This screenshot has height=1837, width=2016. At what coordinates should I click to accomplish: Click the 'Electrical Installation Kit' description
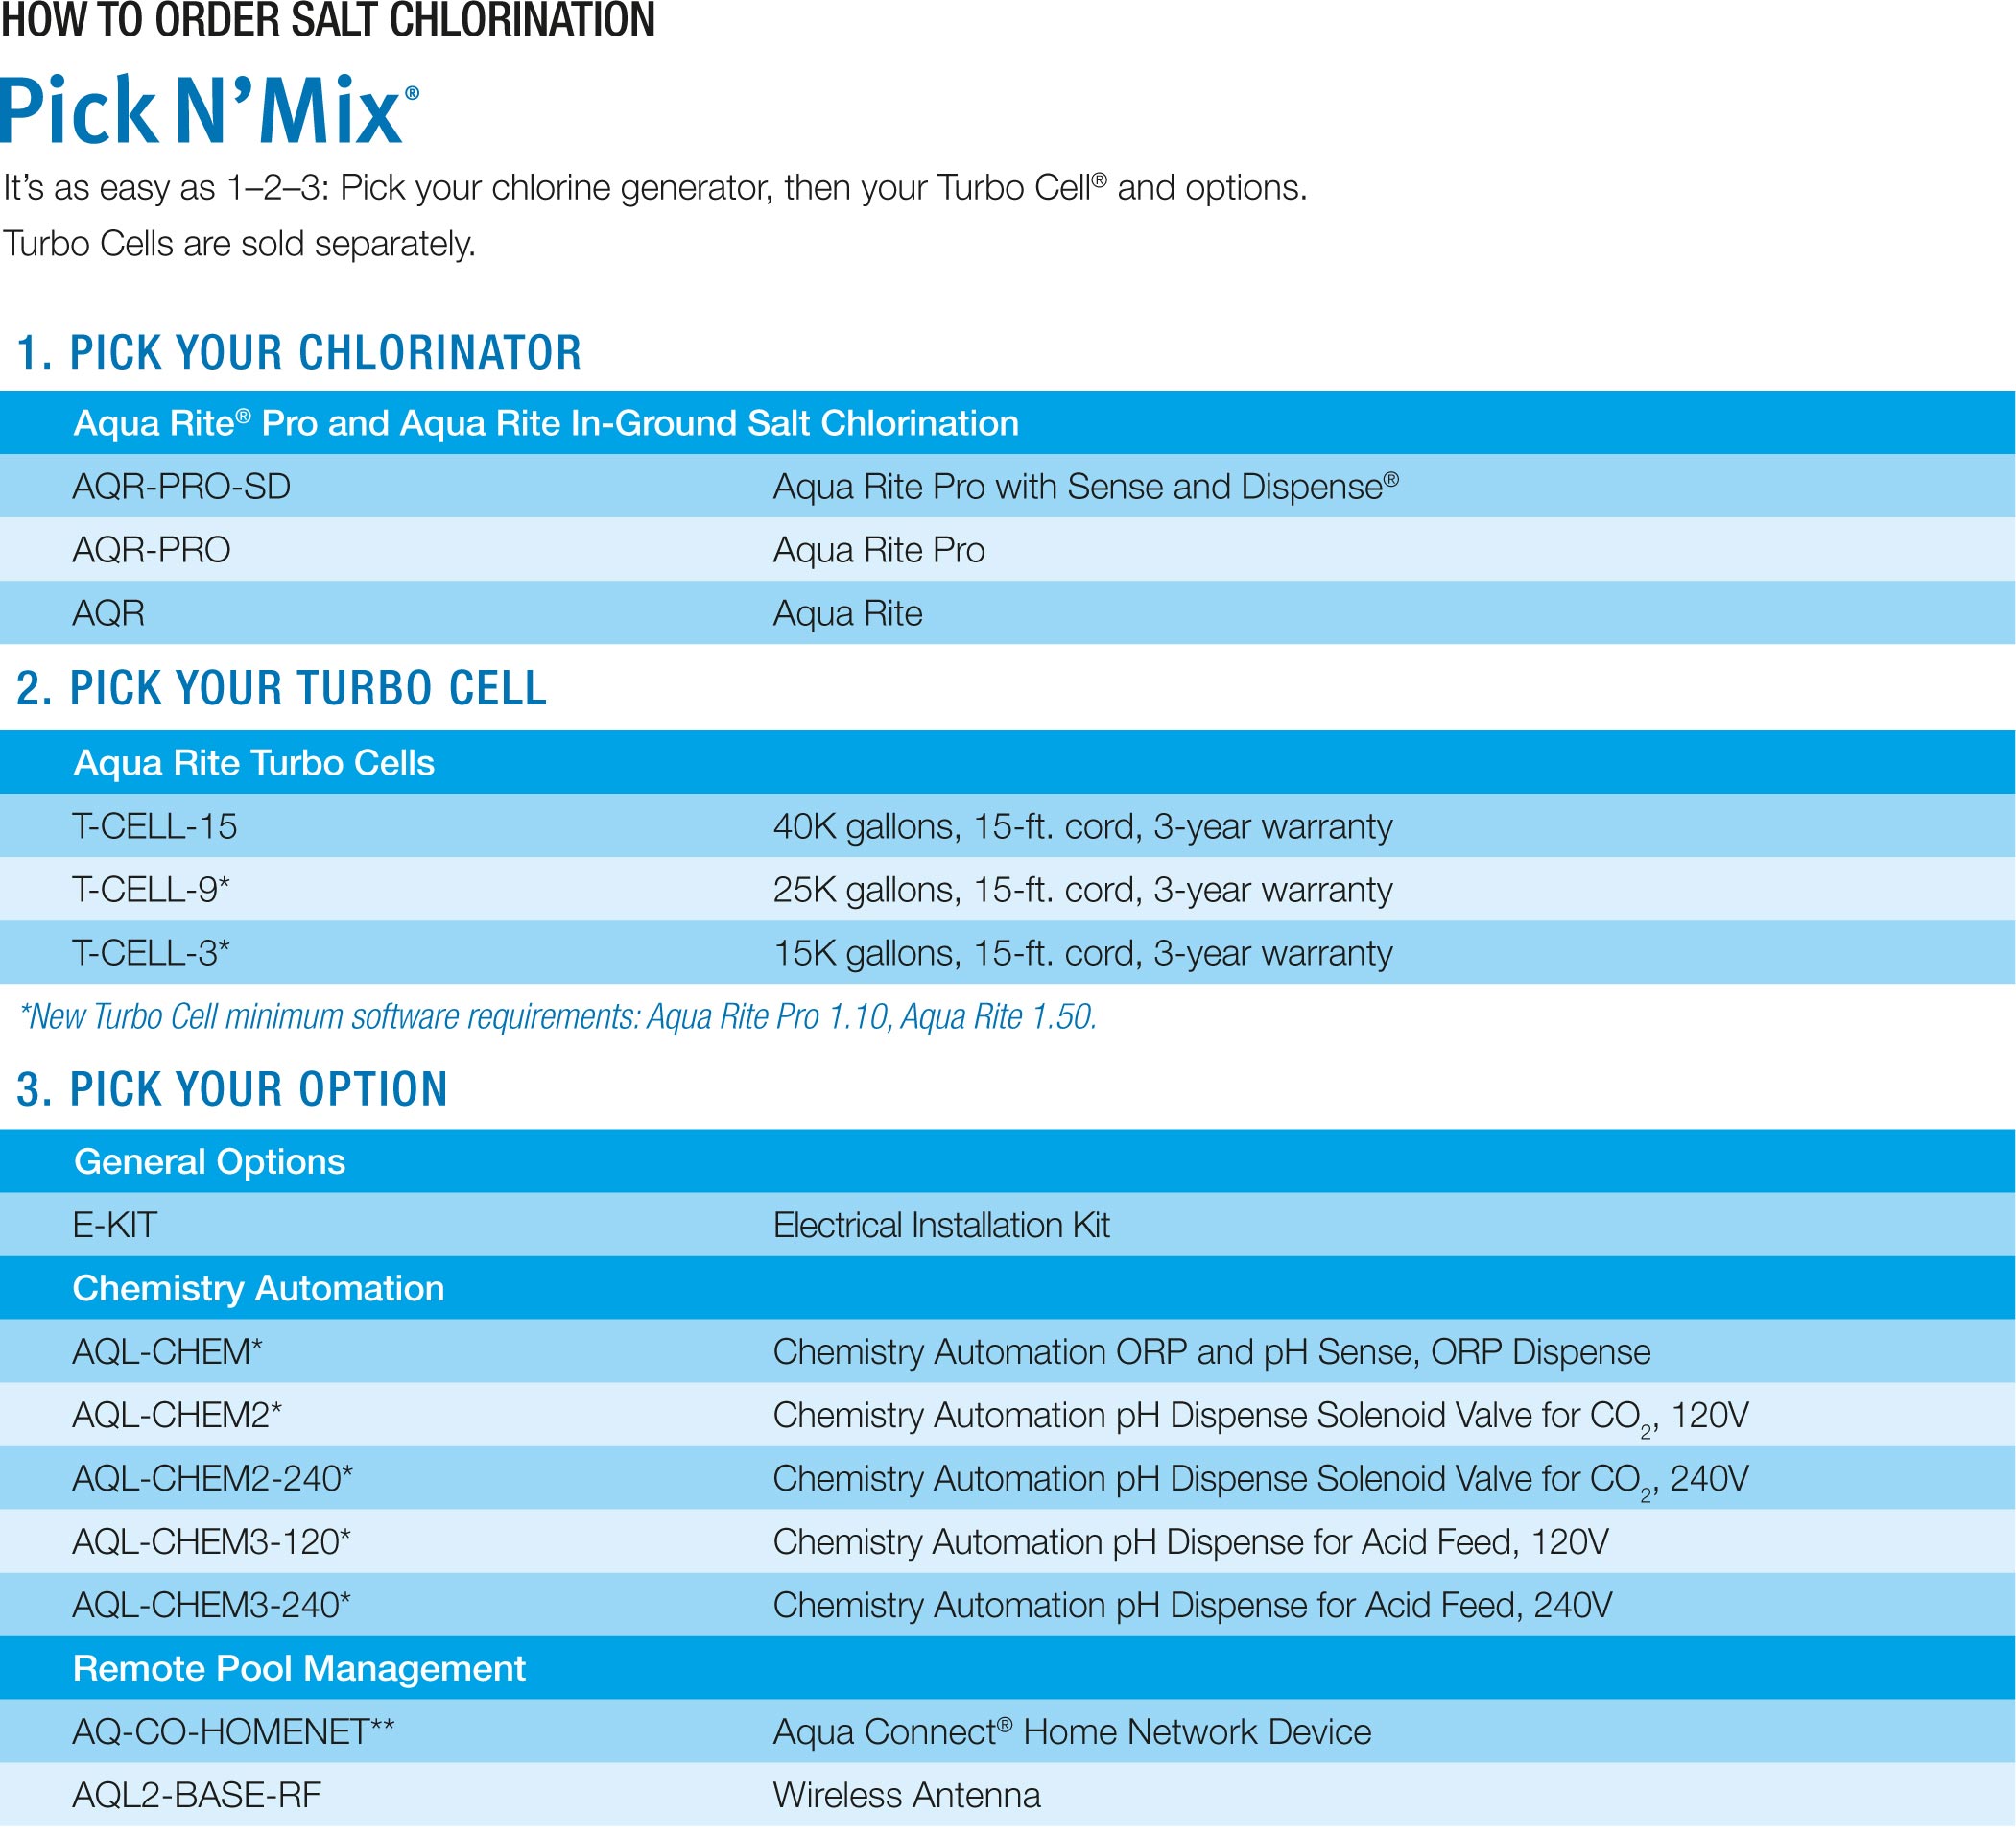point(942,1225)
